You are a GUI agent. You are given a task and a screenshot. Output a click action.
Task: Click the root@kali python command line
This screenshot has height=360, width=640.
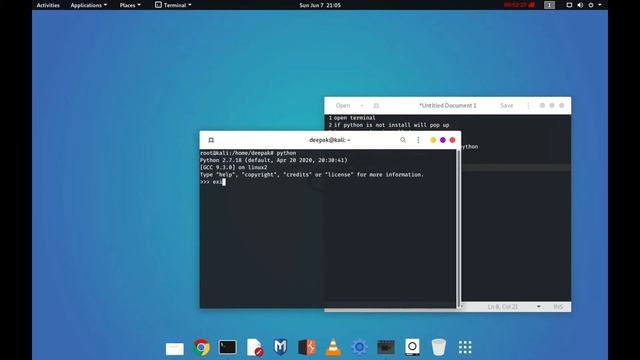tap(248, 153)
